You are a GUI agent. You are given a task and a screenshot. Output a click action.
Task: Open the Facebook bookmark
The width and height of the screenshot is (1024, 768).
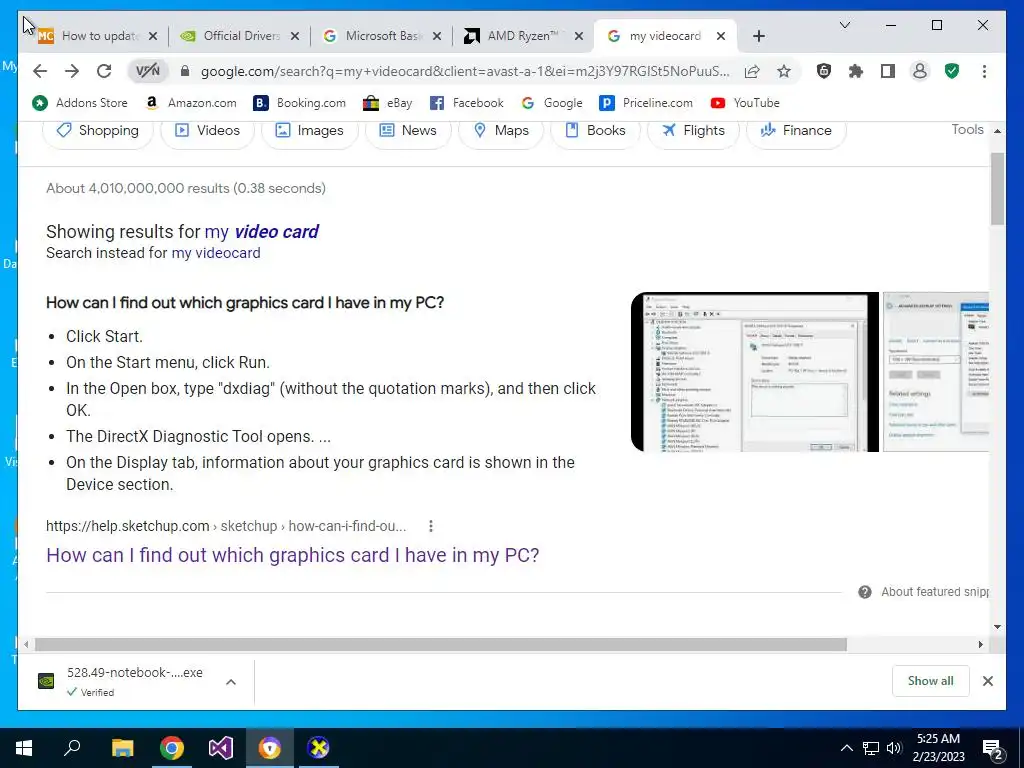coord(467,103)
